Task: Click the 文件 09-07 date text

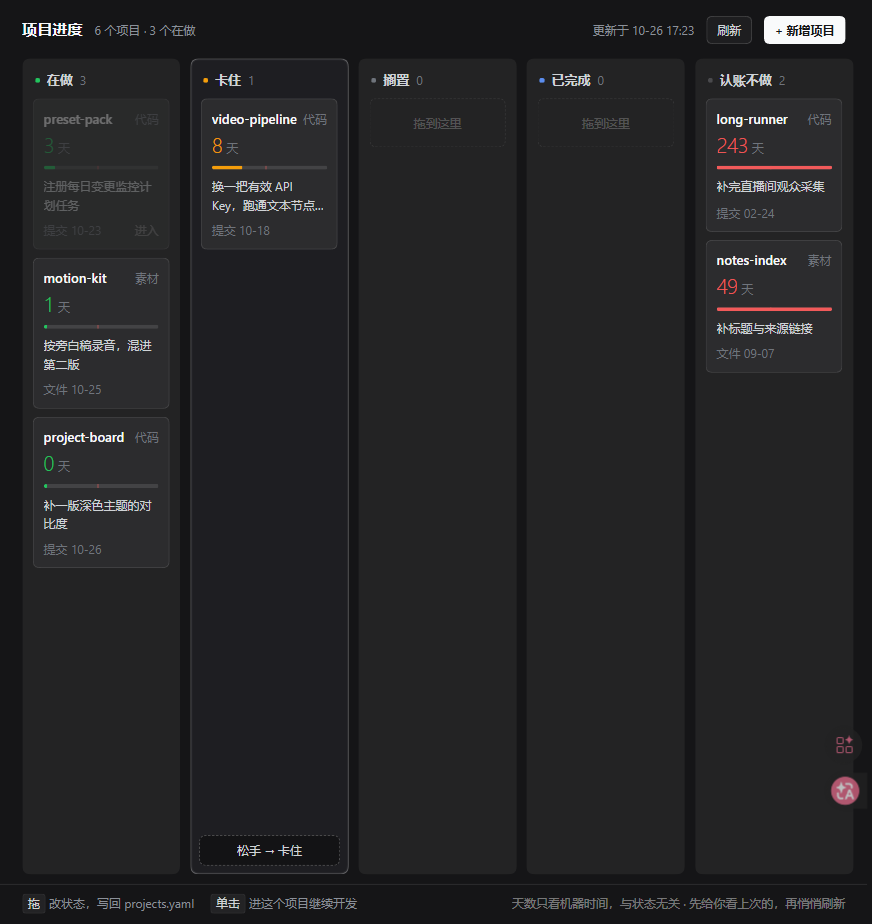Action: [x=745, y=354]
